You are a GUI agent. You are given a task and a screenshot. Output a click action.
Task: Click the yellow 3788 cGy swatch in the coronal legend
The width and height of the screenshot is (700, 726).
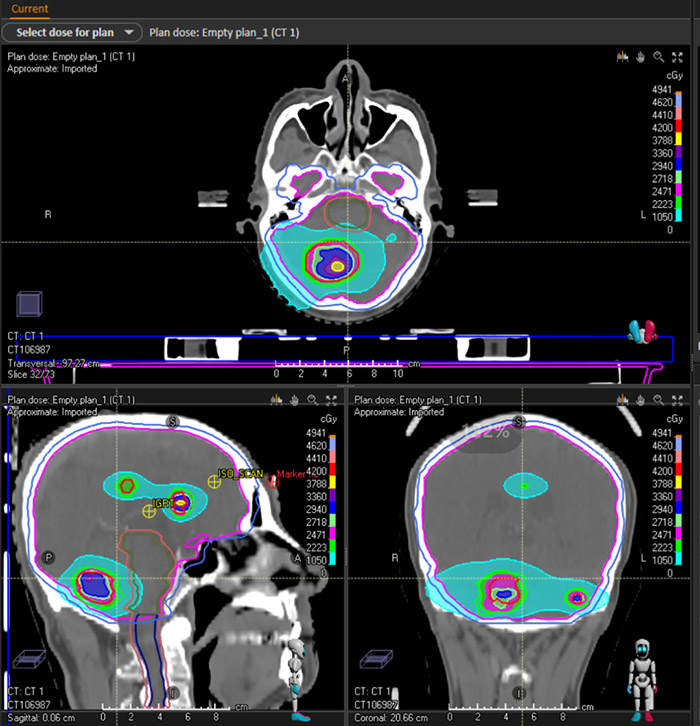pos(680,484)
